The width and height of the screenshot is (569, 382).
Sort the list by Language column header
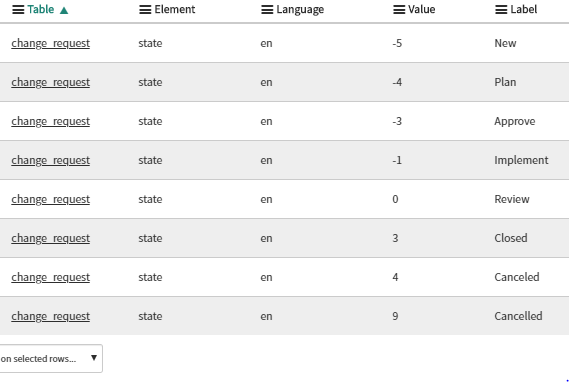click(x=300, y=10)
